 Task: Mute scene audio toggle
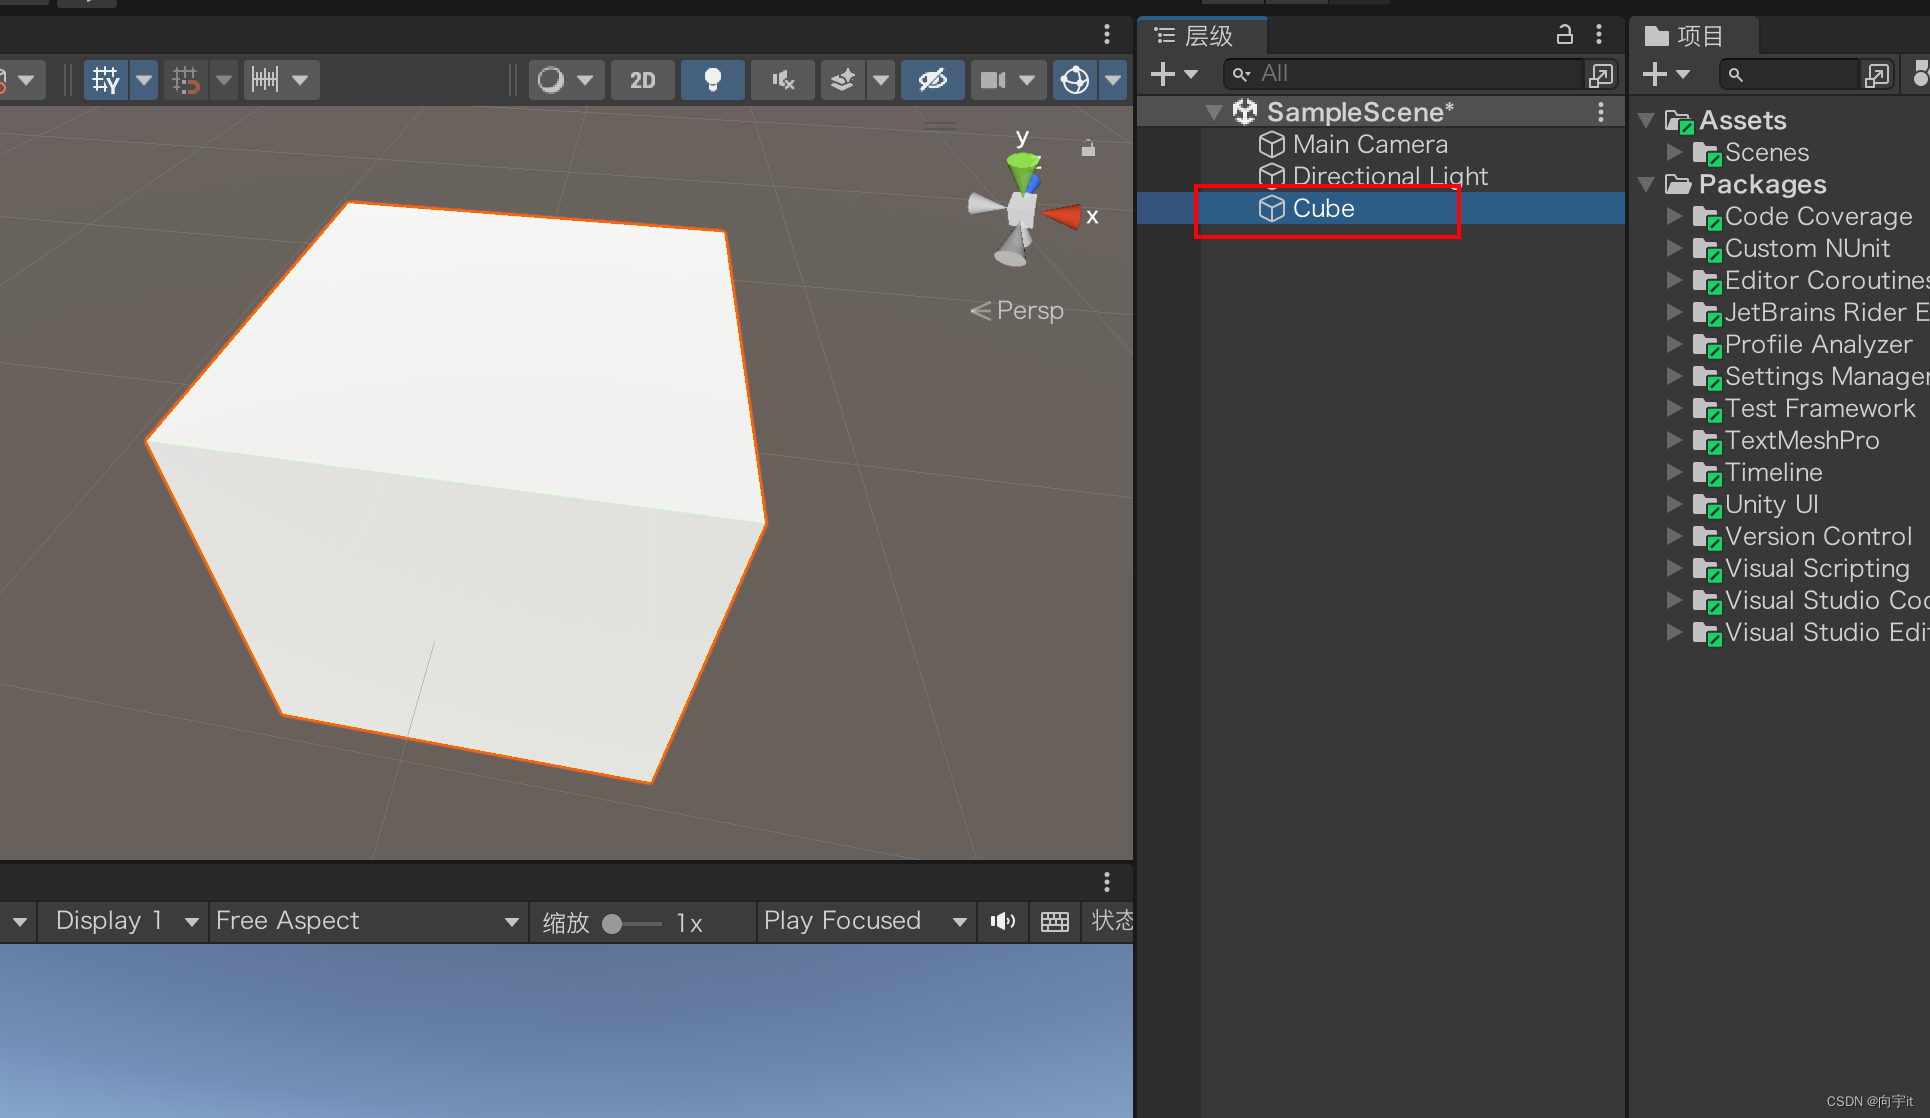783,80
